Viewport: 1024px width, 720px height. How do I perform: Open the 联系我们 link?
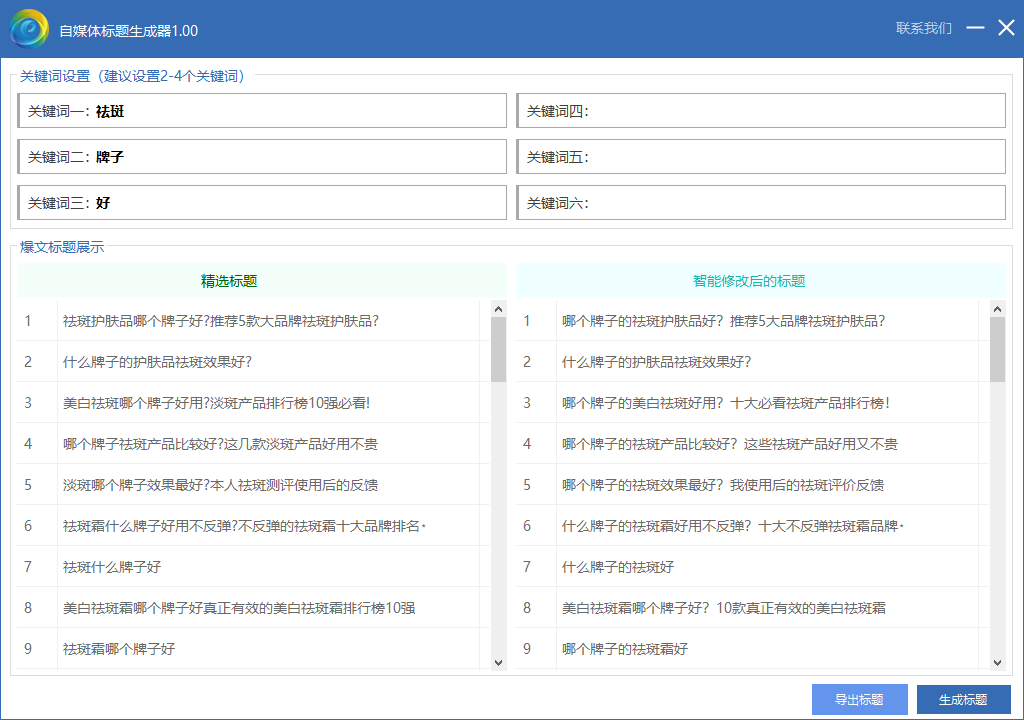tap(923, 29)
